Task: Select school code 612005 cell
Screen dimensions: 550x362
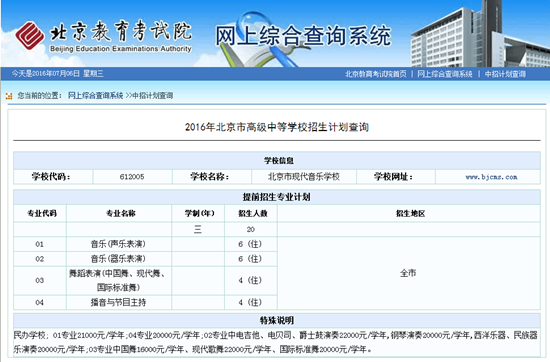Action: [132, 177]
